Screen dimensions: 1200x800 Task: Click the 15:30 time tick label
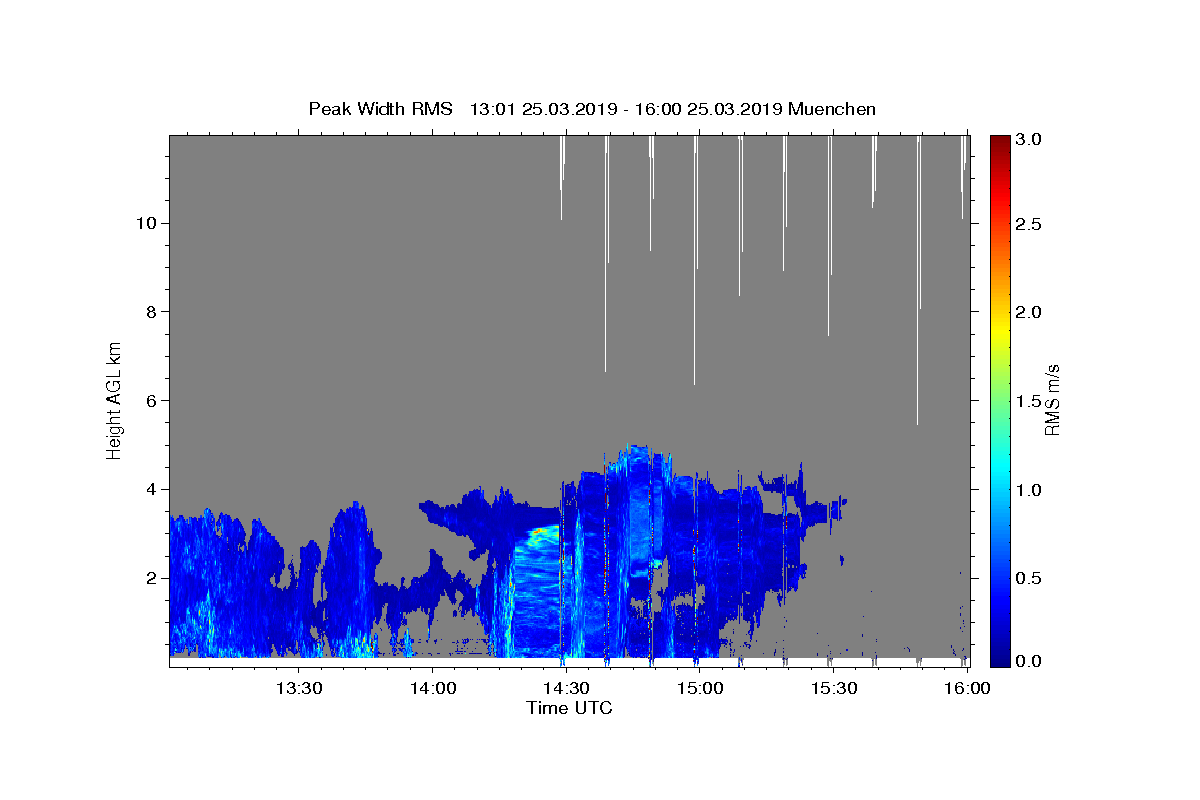(833, 688)
